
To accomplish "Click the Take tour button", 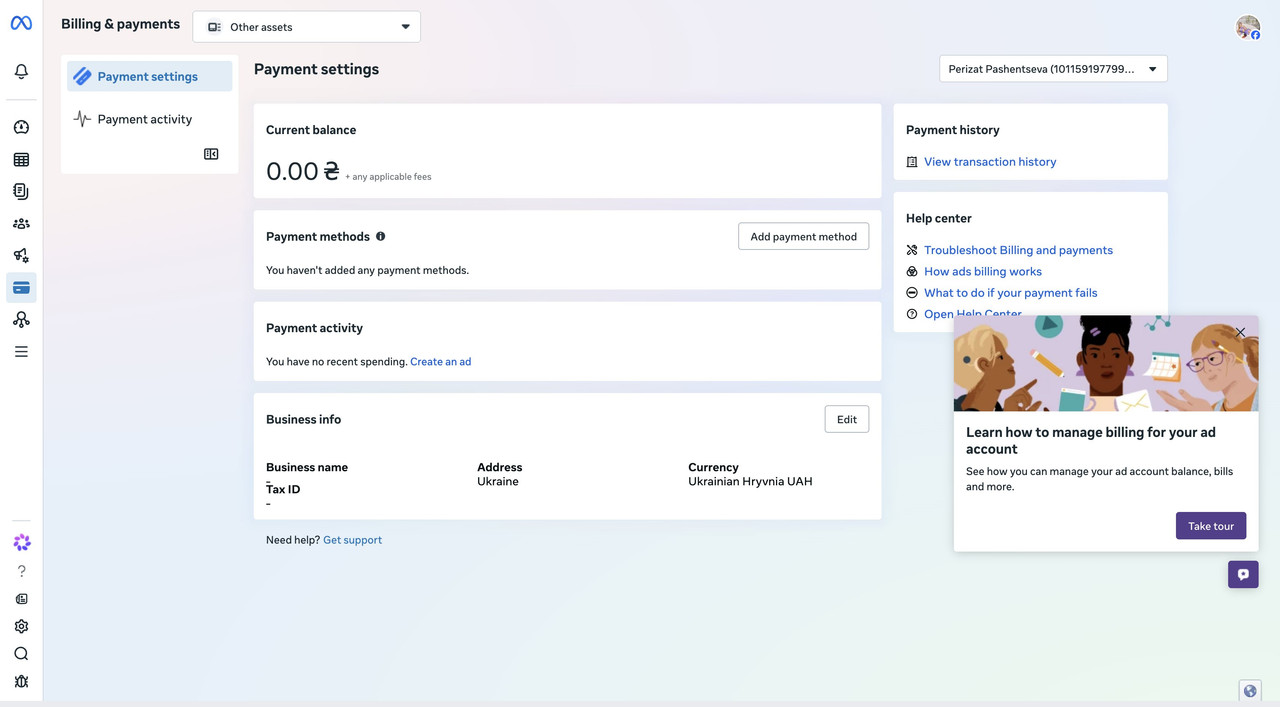I will pyautogui.click(x=1211, y=526).
